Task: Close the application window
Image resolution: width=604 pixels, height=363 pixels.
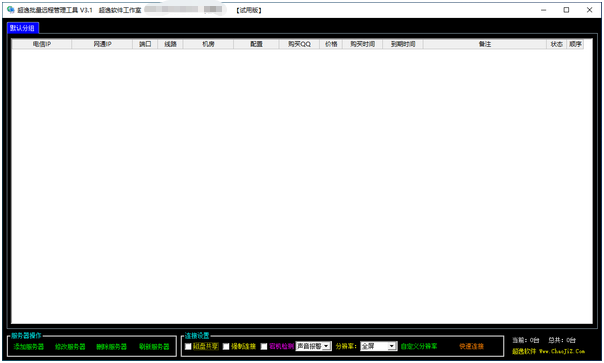Action: (x=589, y=10)
